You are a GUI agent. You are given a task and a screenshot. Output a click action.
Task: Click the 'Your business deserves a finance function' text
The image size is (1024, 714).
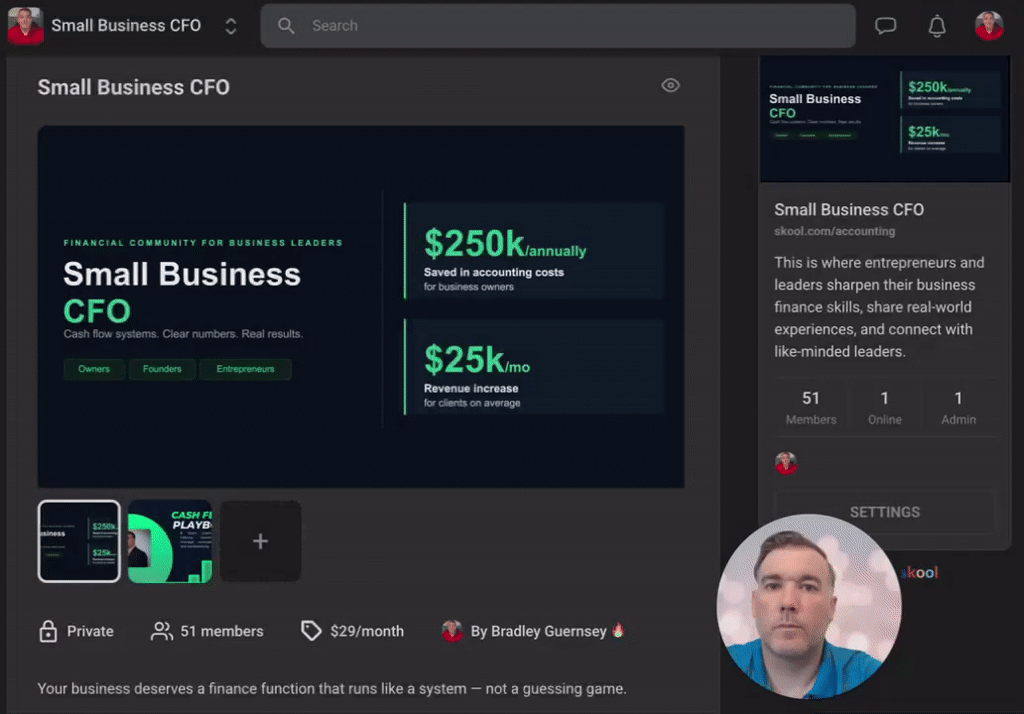(x=332, y=689)
